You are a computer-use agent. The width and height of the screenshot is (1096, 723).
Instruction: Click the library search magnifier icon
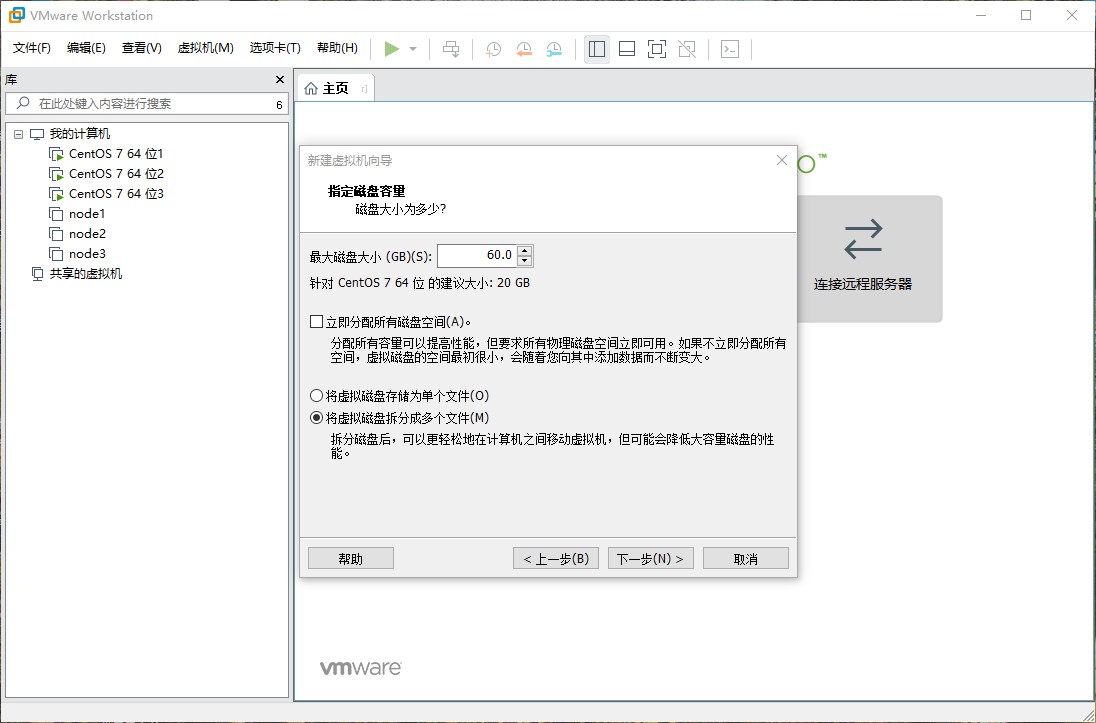(24, 103)
